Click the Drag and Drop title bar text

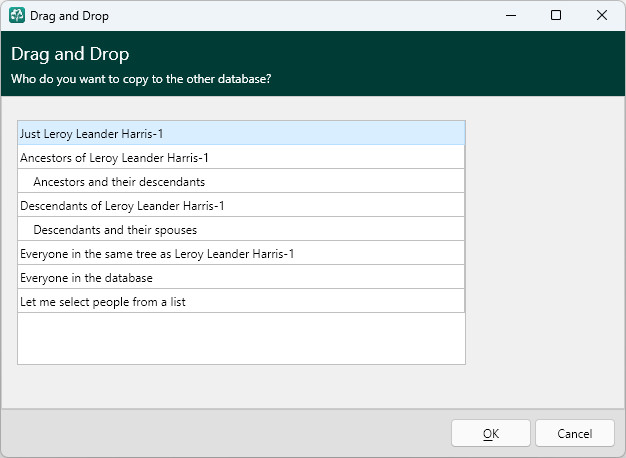pos(69,16)
